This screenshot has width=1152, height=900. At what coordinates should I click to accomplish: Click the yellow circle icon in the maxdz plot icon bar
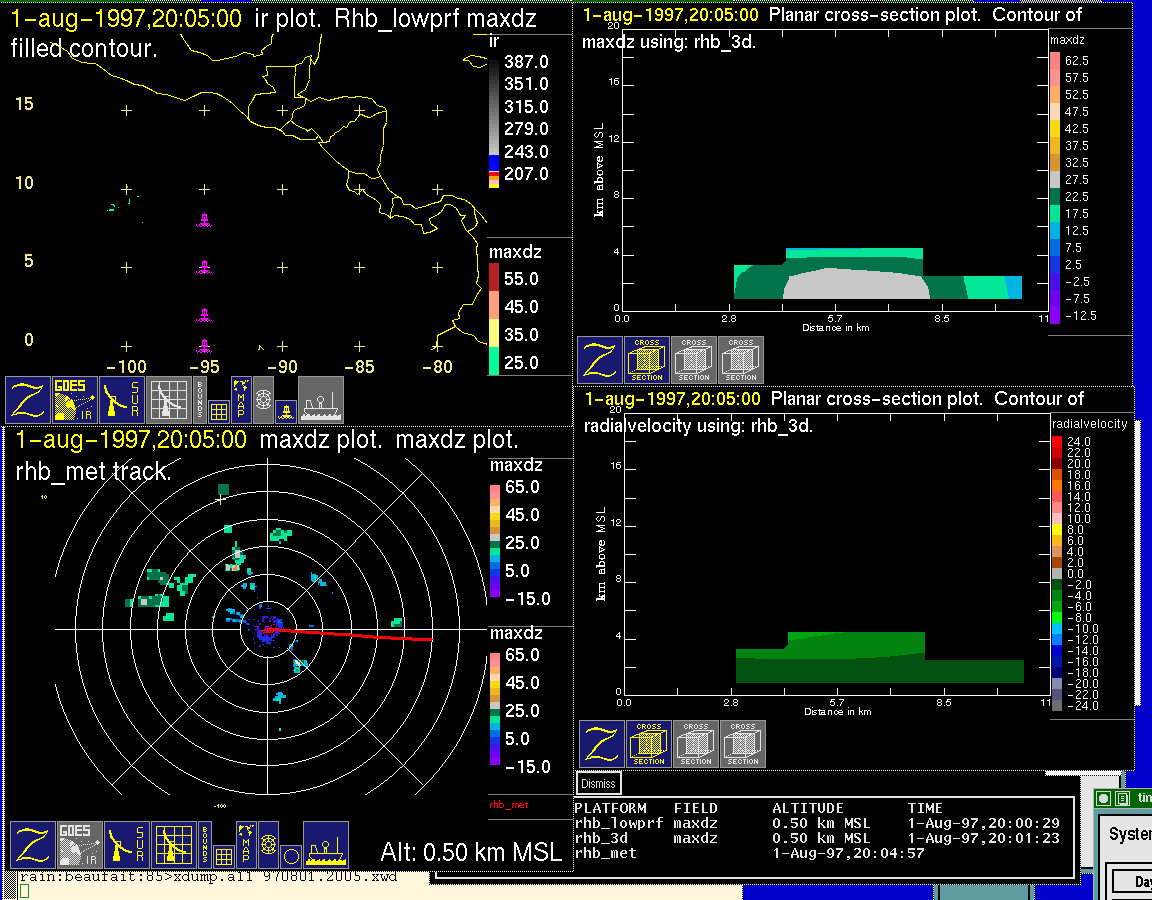[x=289, y=856]
